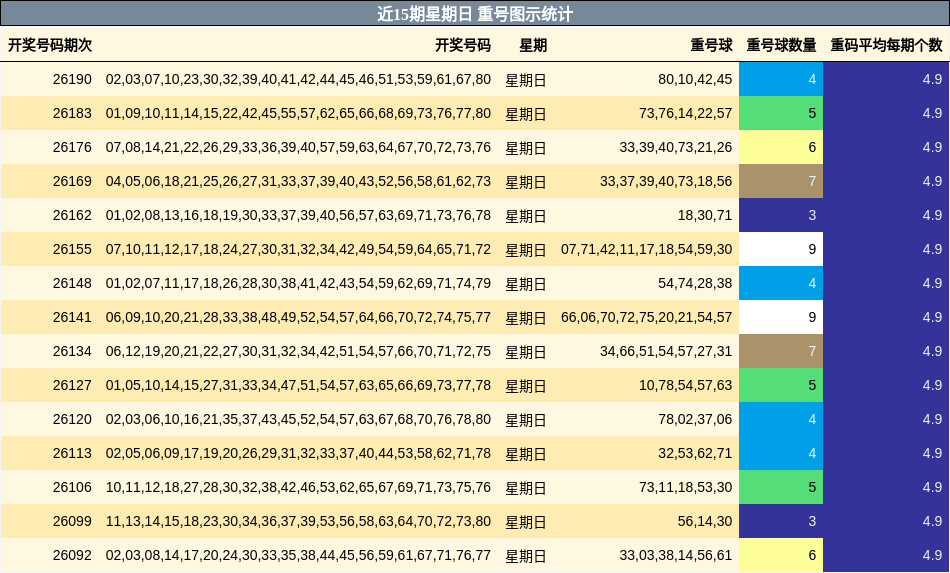Click drawn numbers of issue 26092
This screenshot has height=573, width=950.
click(298, 555)
